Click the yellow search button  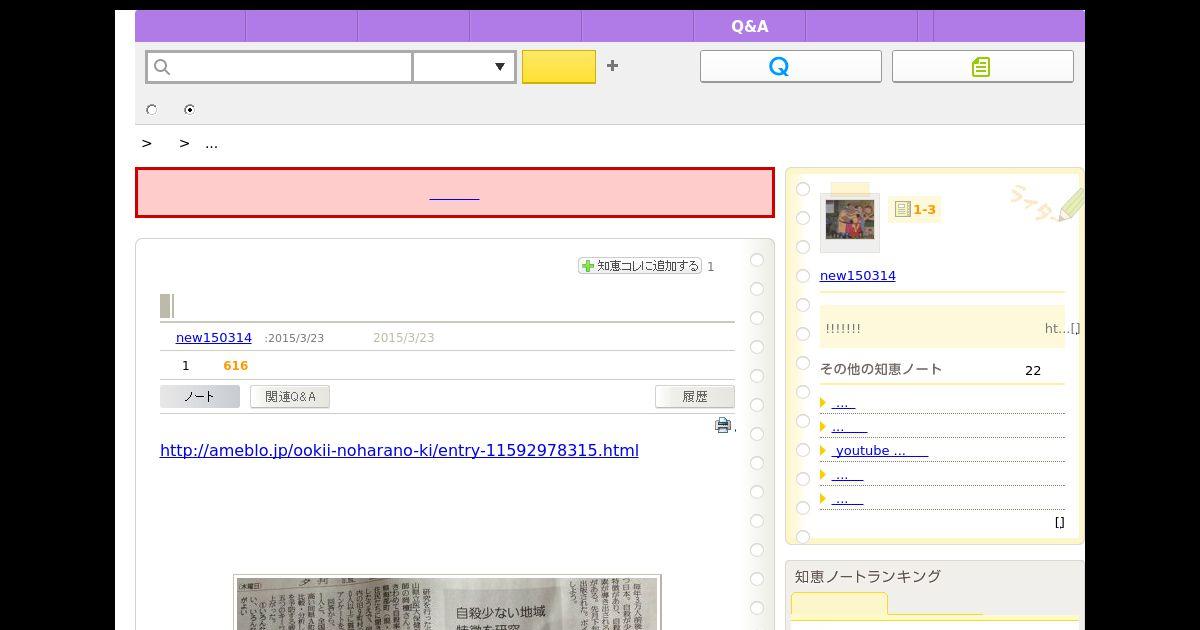pos(559,67)
